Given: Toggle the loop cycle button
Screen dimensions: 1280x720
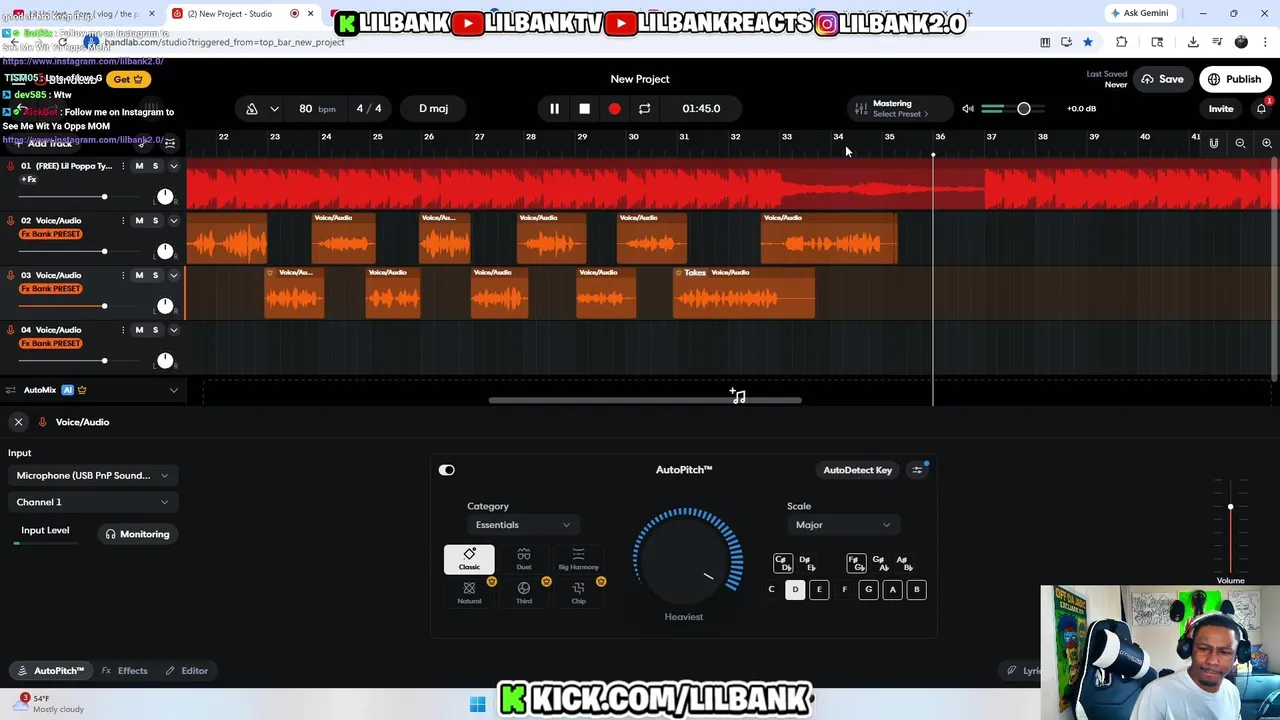Looking at the screenshot, I should [x=644, y=108].
